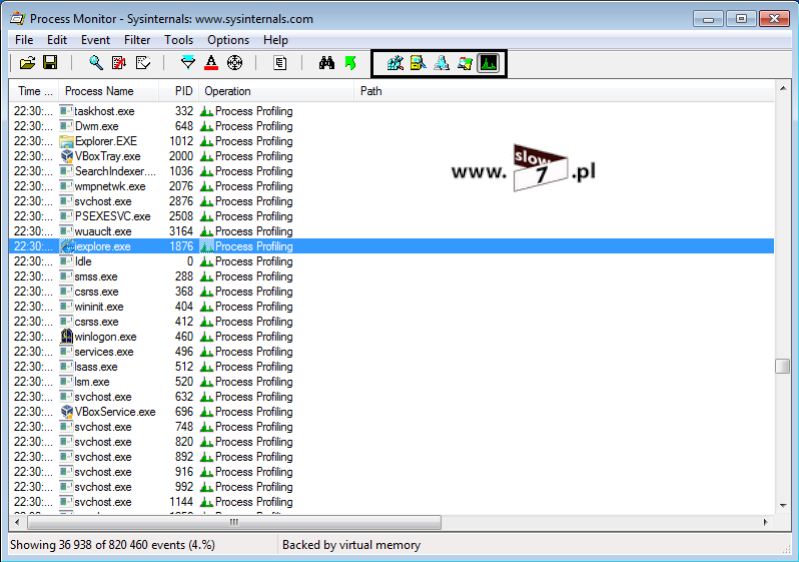The width and height of the screenshot is (799, 562).
Task: Click the Time column header
Action: click(34, 91)
